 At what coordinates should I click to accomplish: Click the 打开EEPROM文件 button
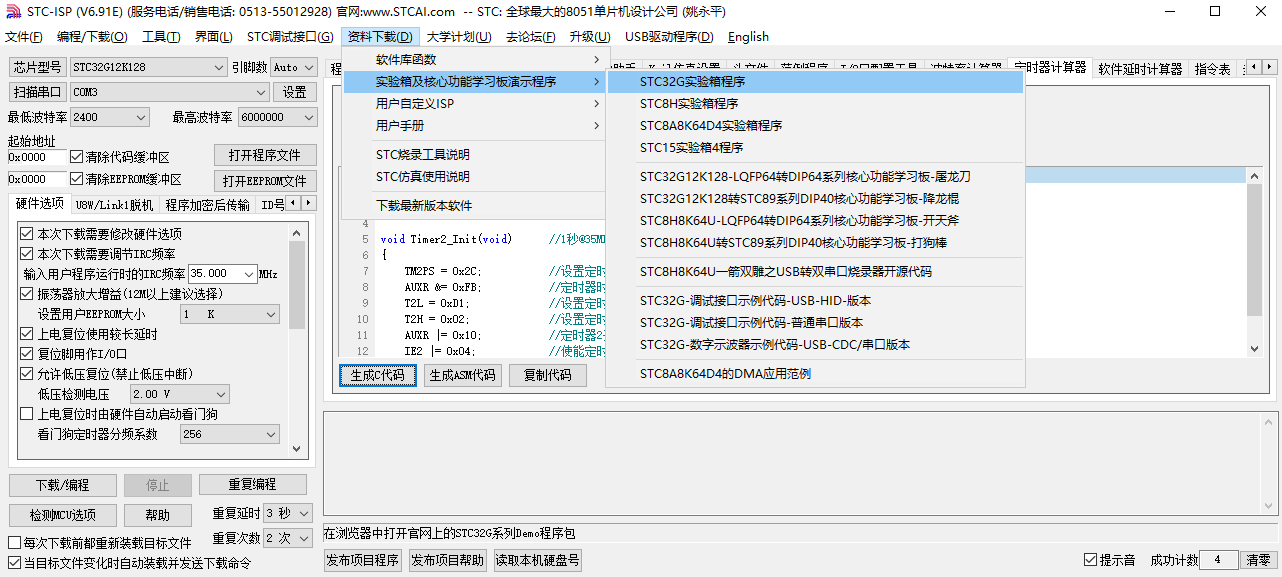[265, 181]
